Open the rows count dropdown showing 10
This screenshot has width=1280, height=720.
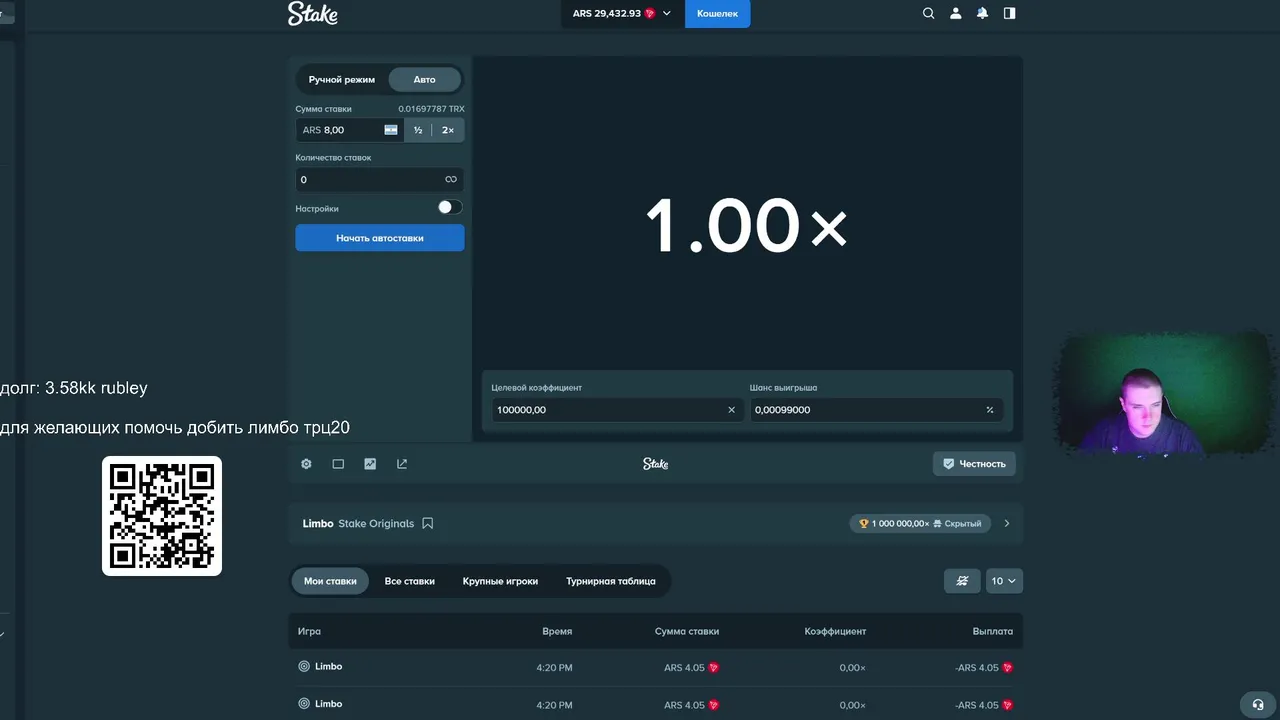coord(1003,581)
